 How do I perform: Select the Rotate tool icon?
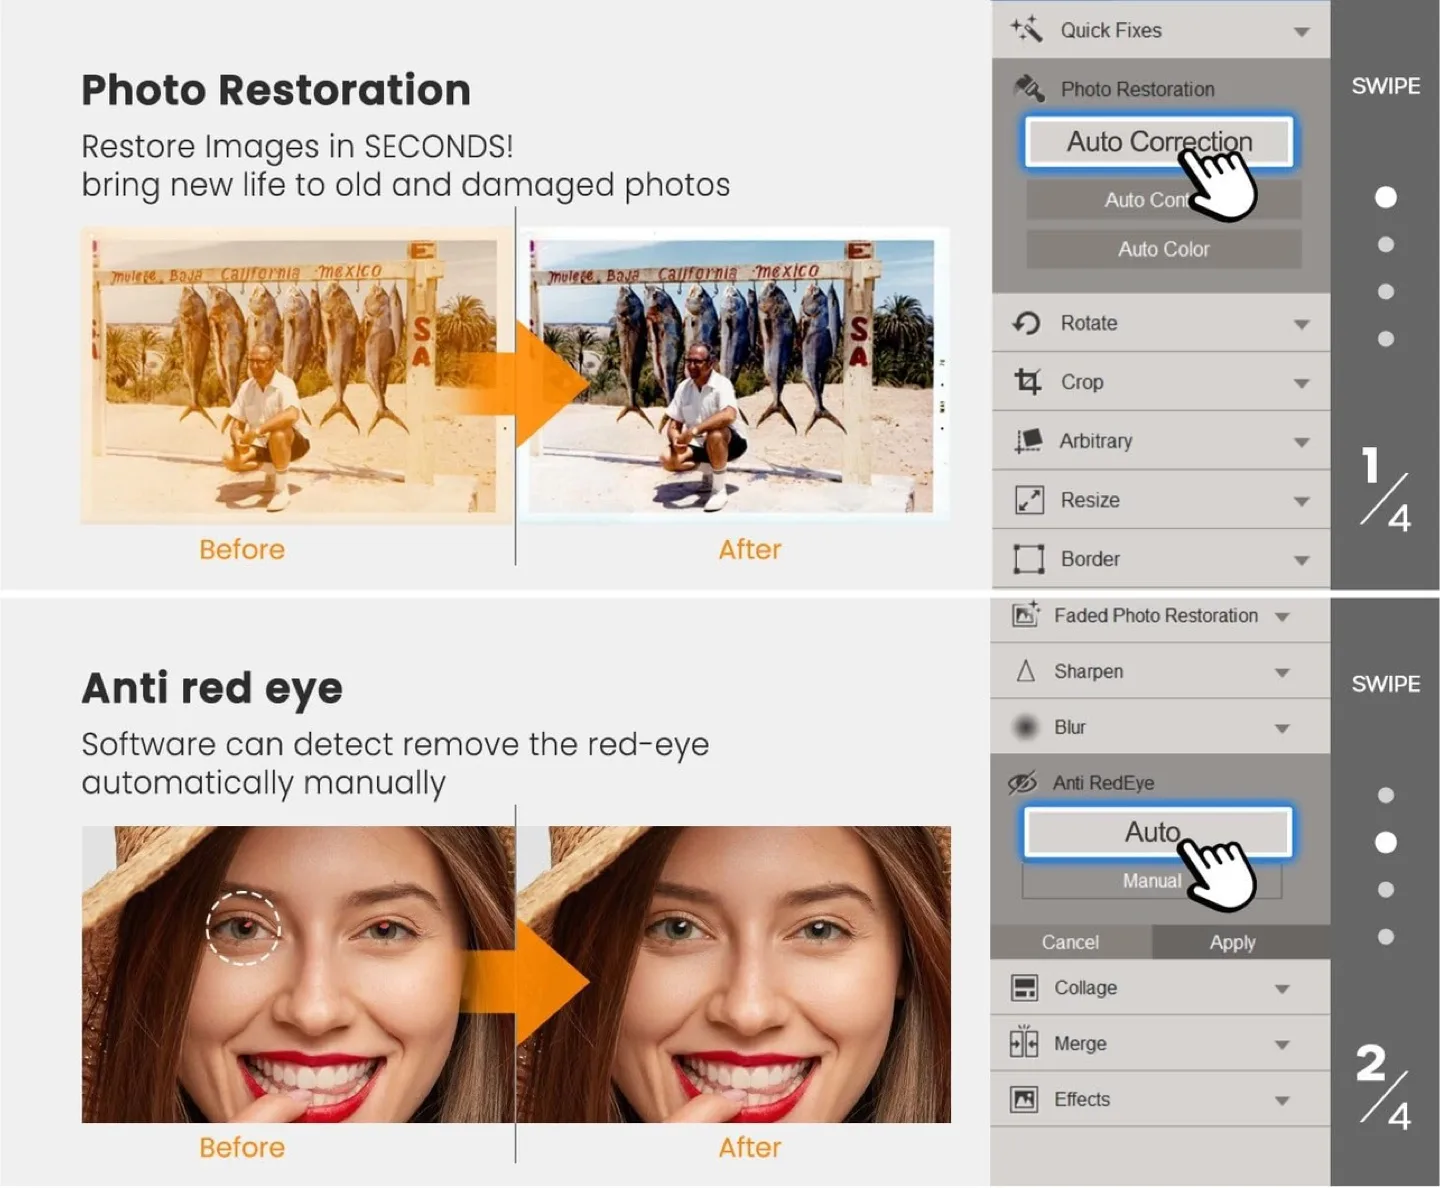[x=1026, y=323]
